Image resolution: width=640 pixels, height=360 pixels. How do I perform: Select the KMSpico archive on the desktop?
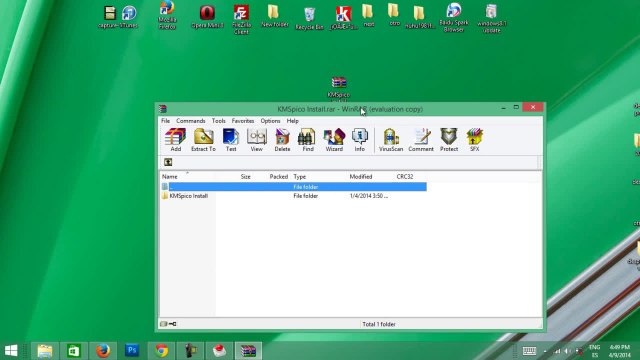pos(339,88)
